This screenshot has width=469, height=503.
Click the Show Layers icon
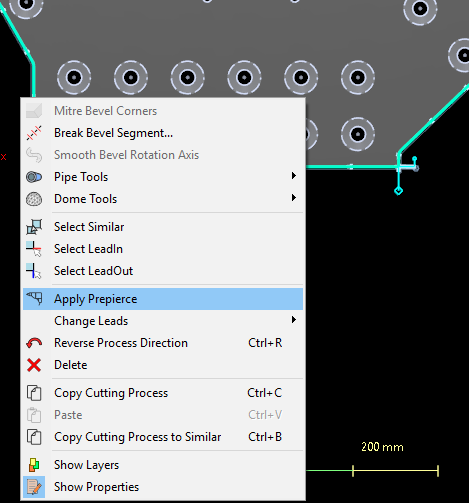pyautogui.click(x=34, y=465)
